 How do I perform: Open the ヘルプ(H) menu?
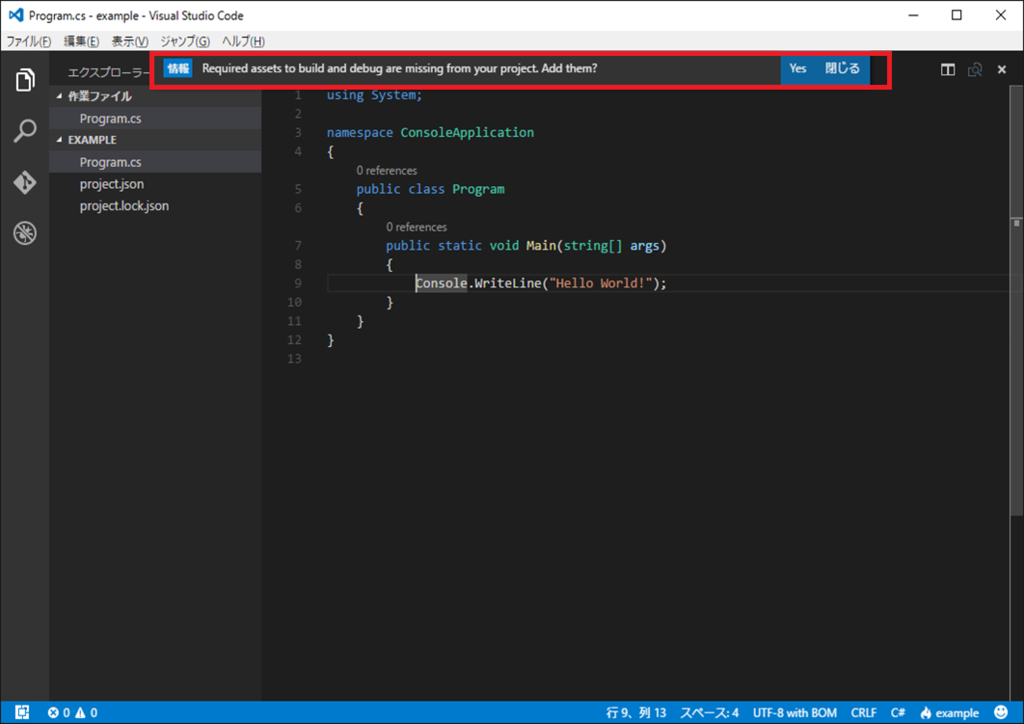244,41
